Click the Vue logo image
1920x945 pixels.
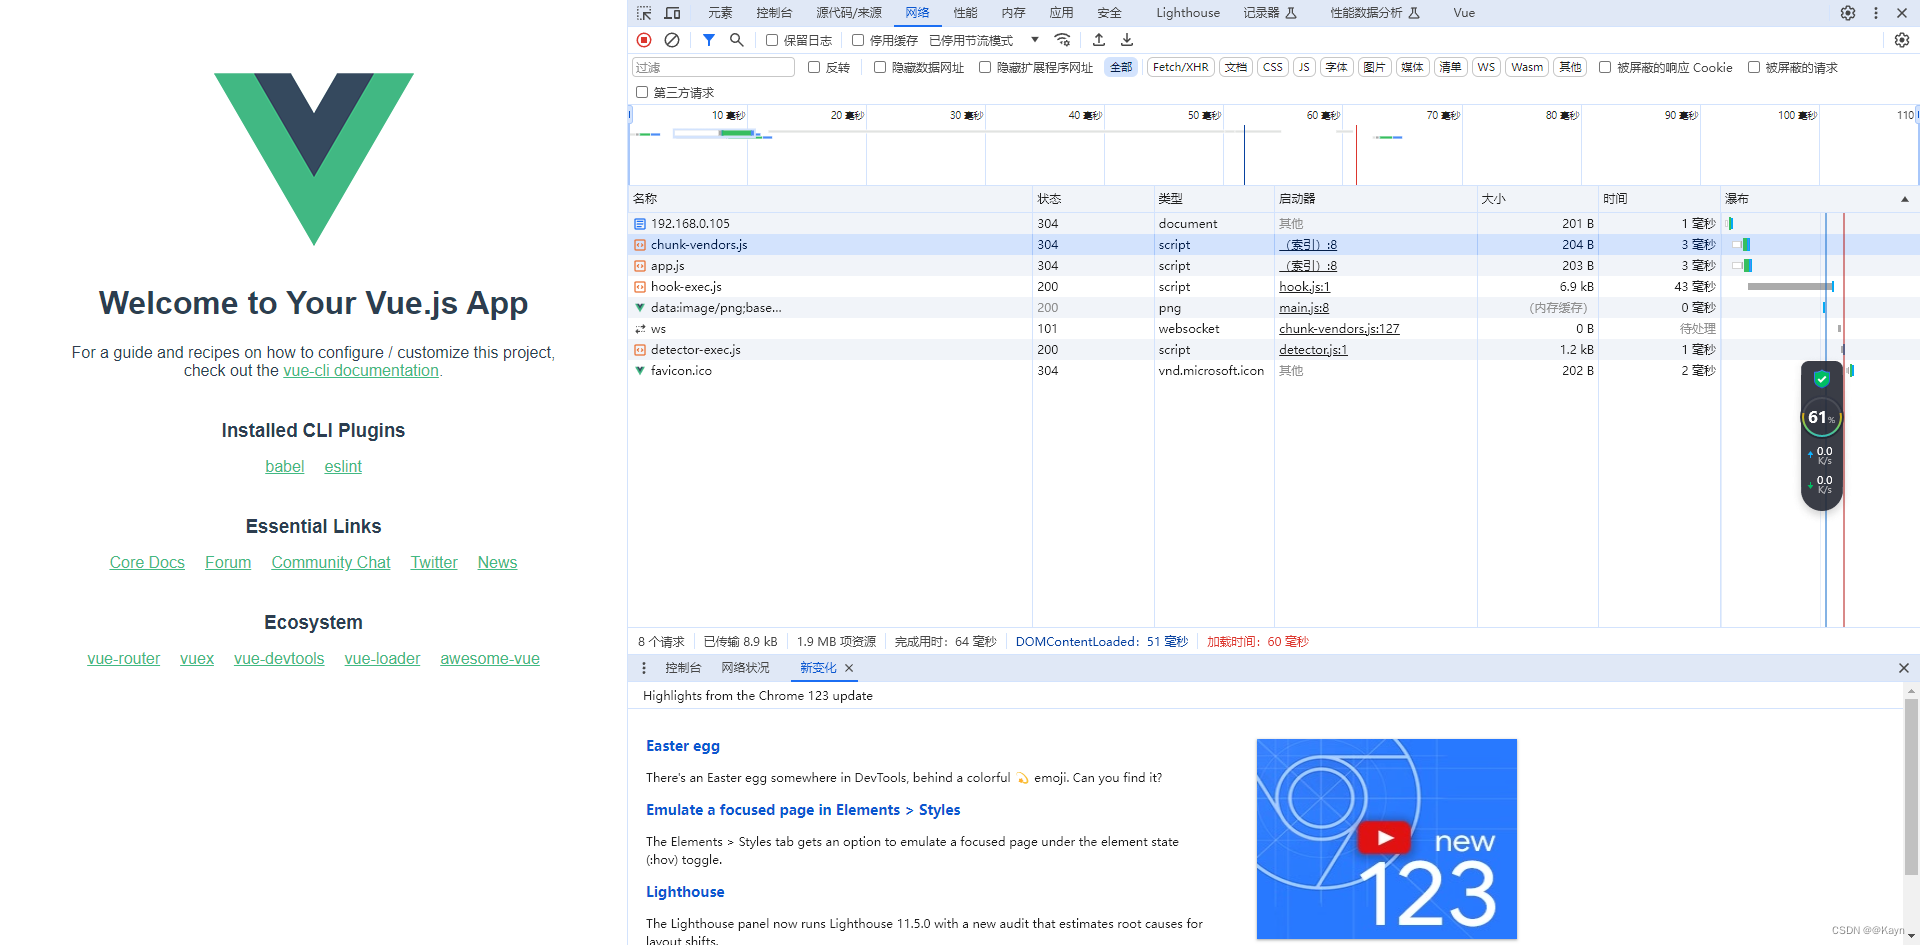coord(314,159)
